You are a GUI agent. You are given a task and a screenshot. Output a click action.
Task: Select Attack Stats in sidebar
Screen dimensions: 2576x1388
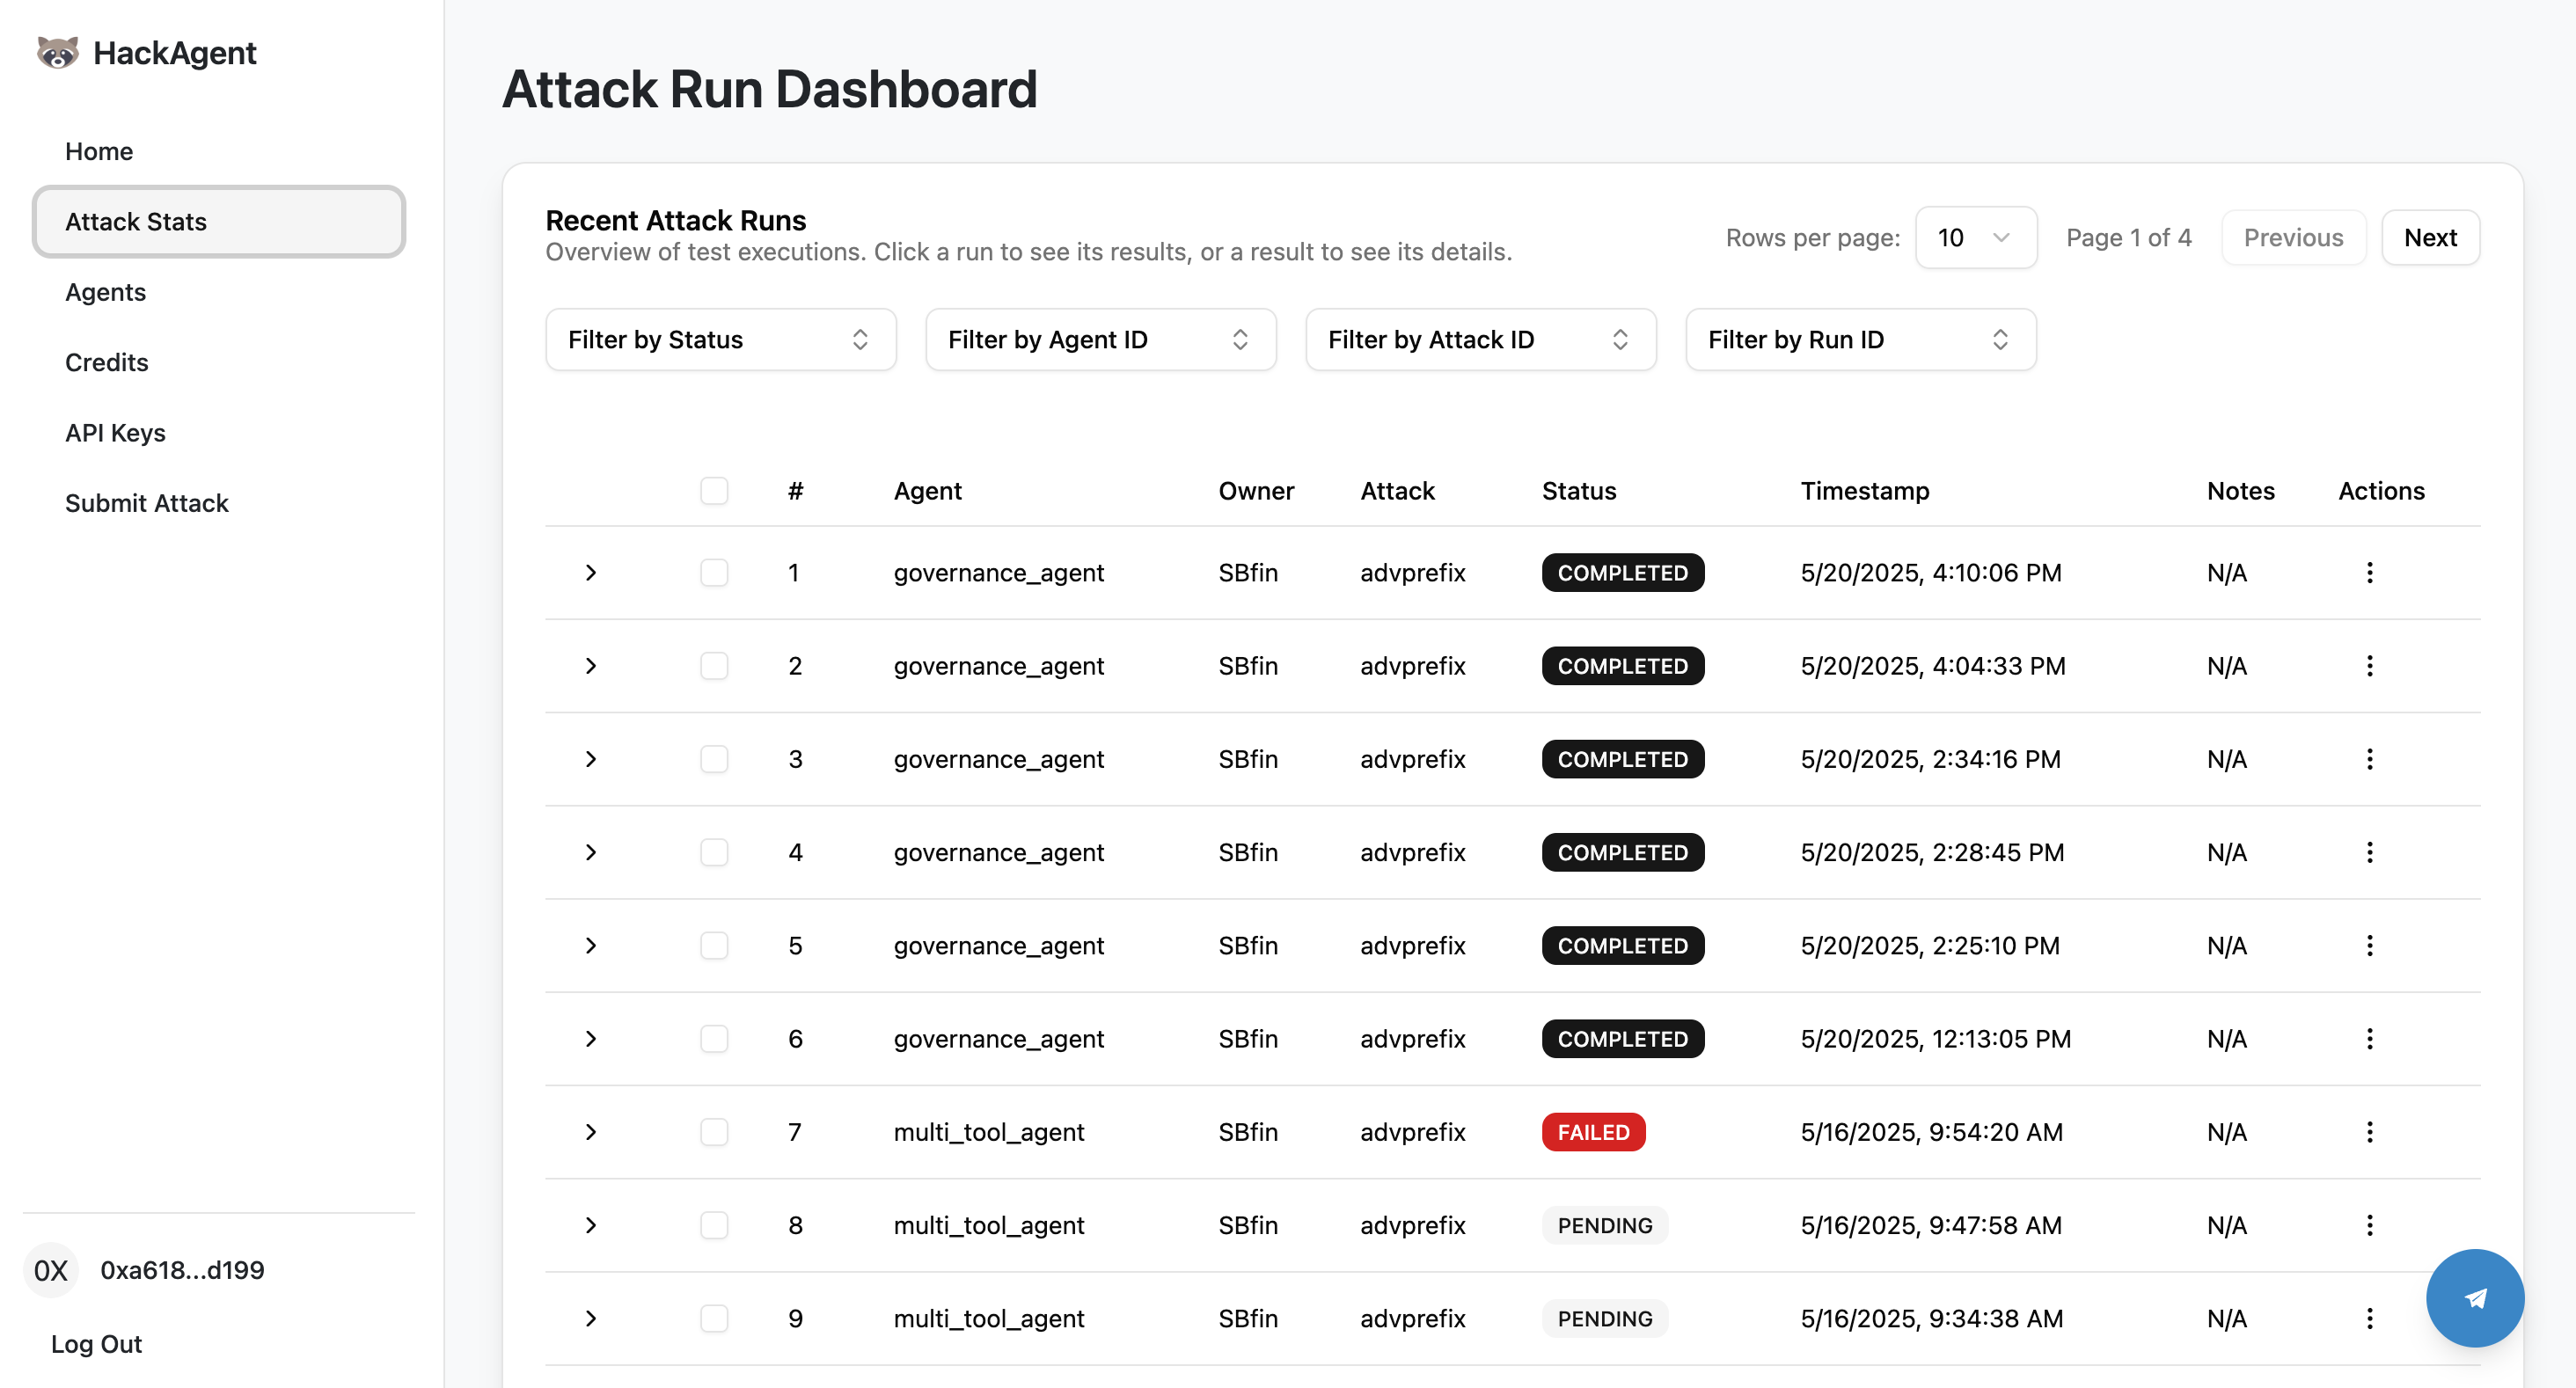tap(219, 222)
